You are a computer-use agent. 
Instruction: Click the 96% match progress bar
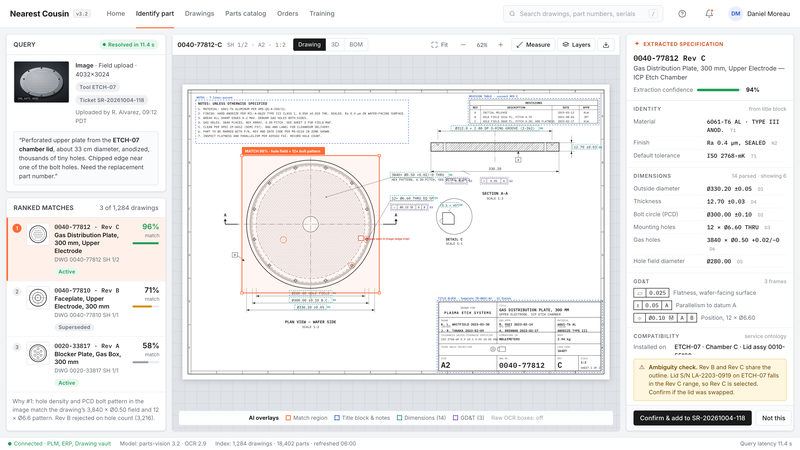click(x=145, y=243)
